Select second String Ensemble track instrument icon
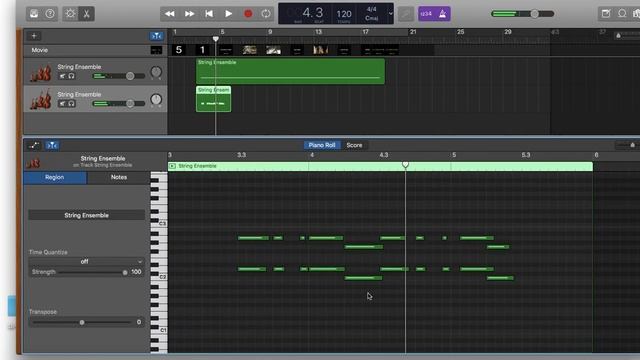This screenshot has width=640, height=360. (x=41, y=100)
